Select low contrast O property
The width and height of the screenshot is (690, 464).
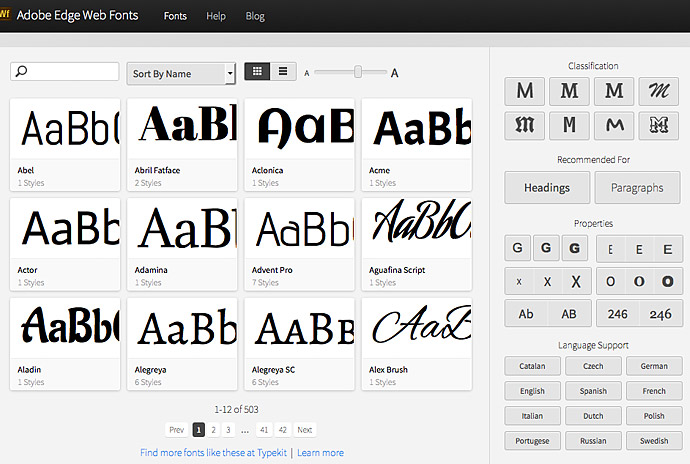coord(610,281)
